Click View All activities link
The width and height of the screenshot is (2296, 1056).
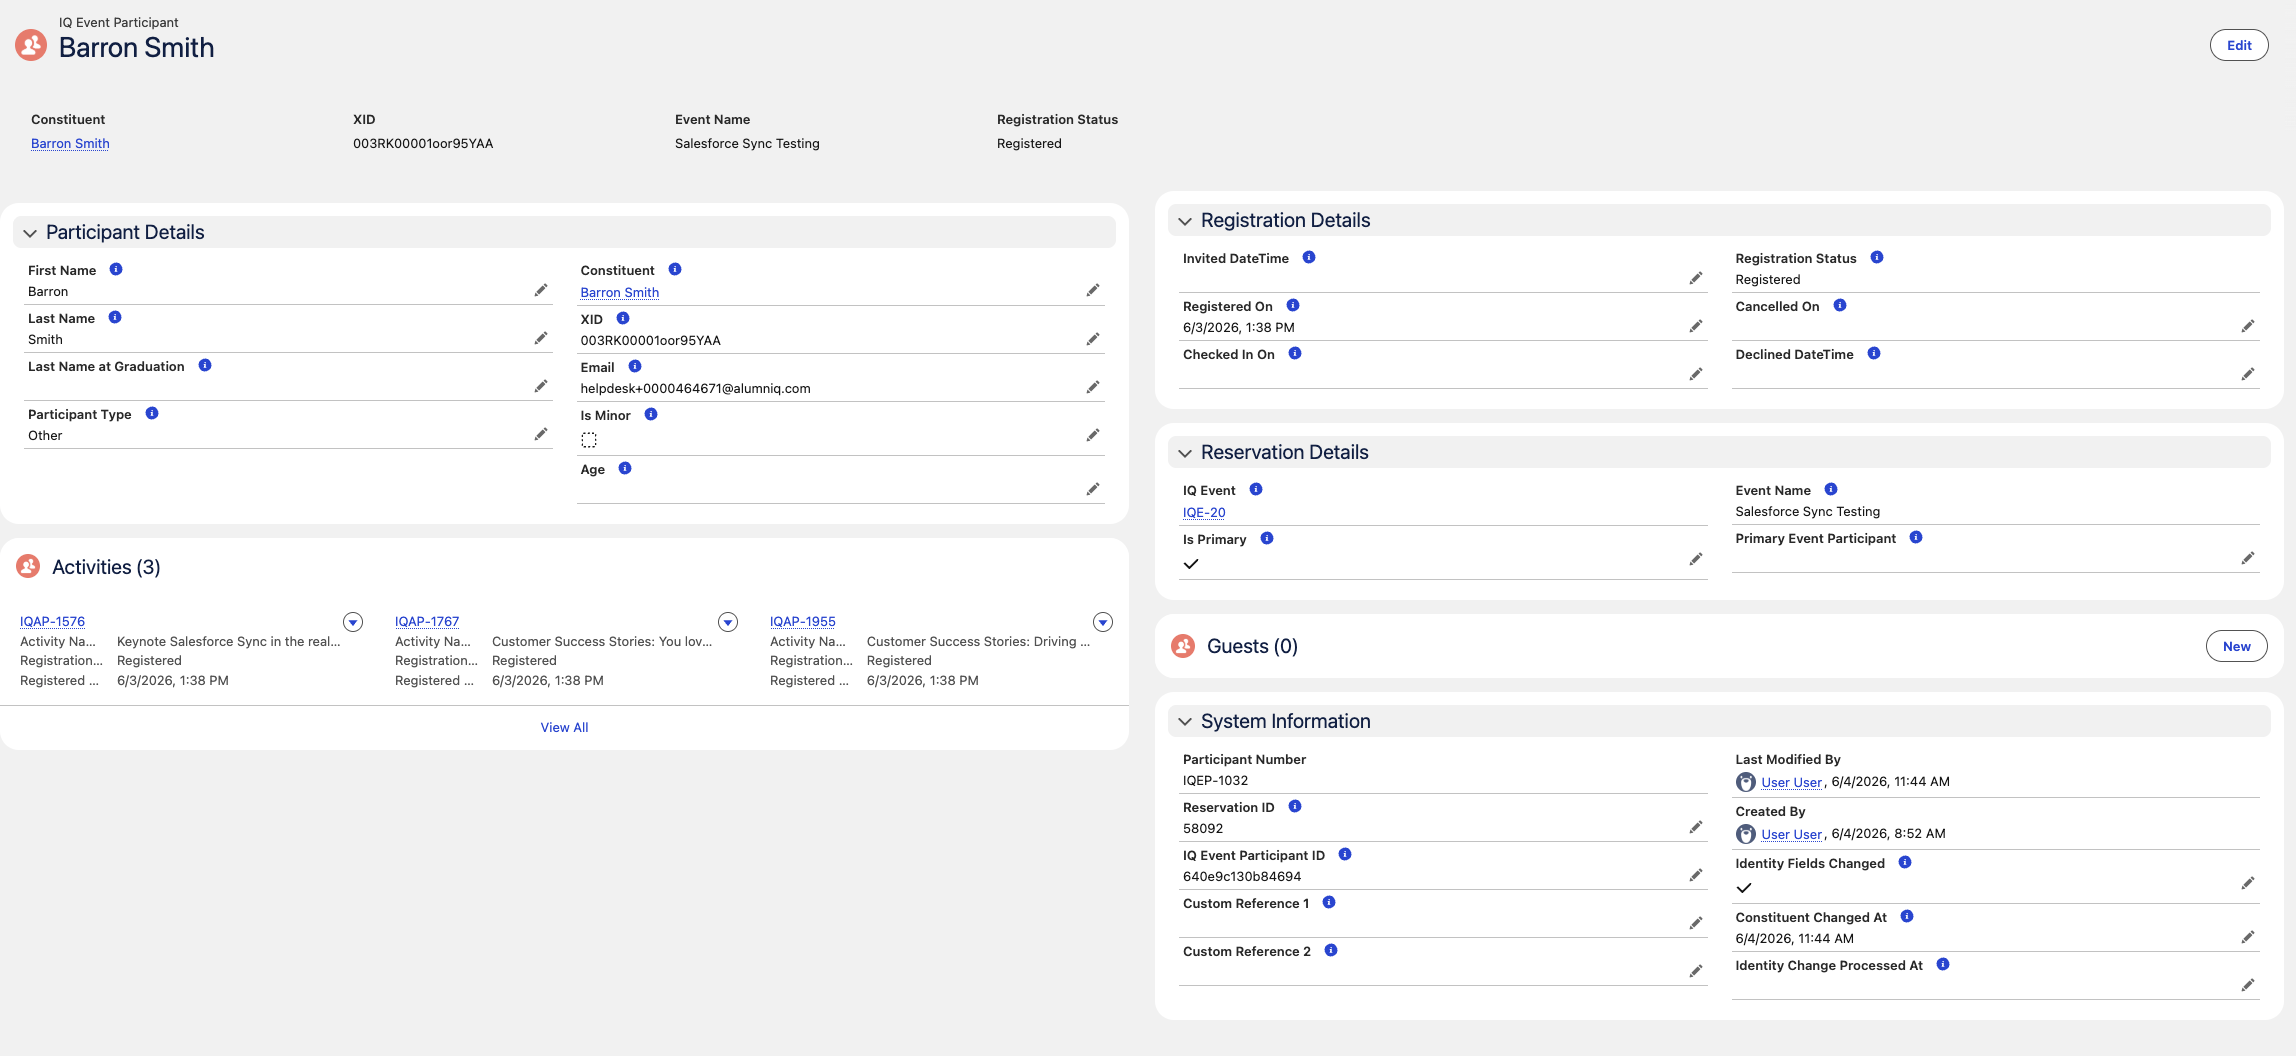tap(564, 727)
